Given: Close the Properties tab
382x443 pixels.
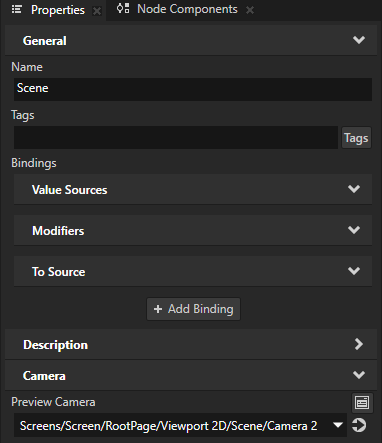Looking at the screenshot, I should [x=97, y=11].
